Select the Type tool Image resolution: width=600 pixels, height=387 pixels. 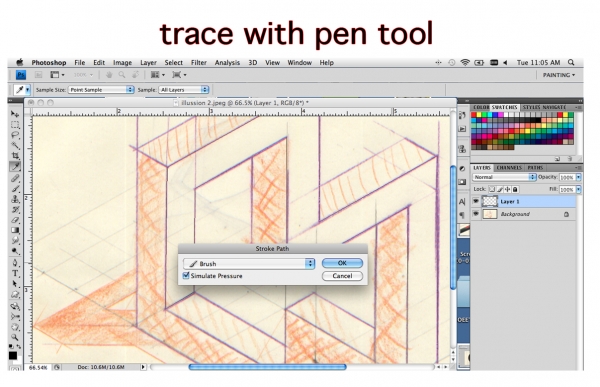(x=15, y=274)
